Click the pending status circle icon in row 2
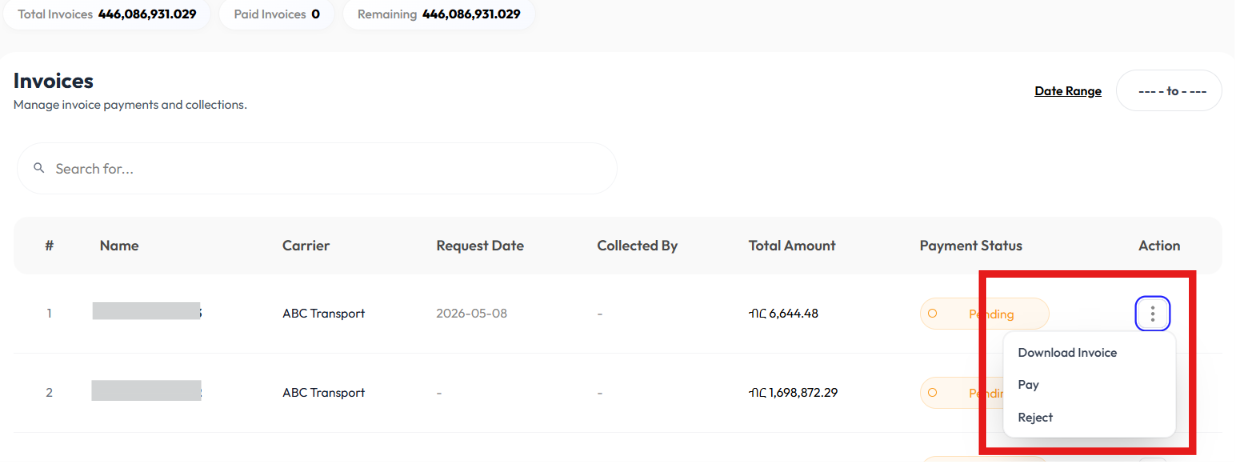Image resolution: width=1235 pixels, height=462 pixels. click(933, 393)
